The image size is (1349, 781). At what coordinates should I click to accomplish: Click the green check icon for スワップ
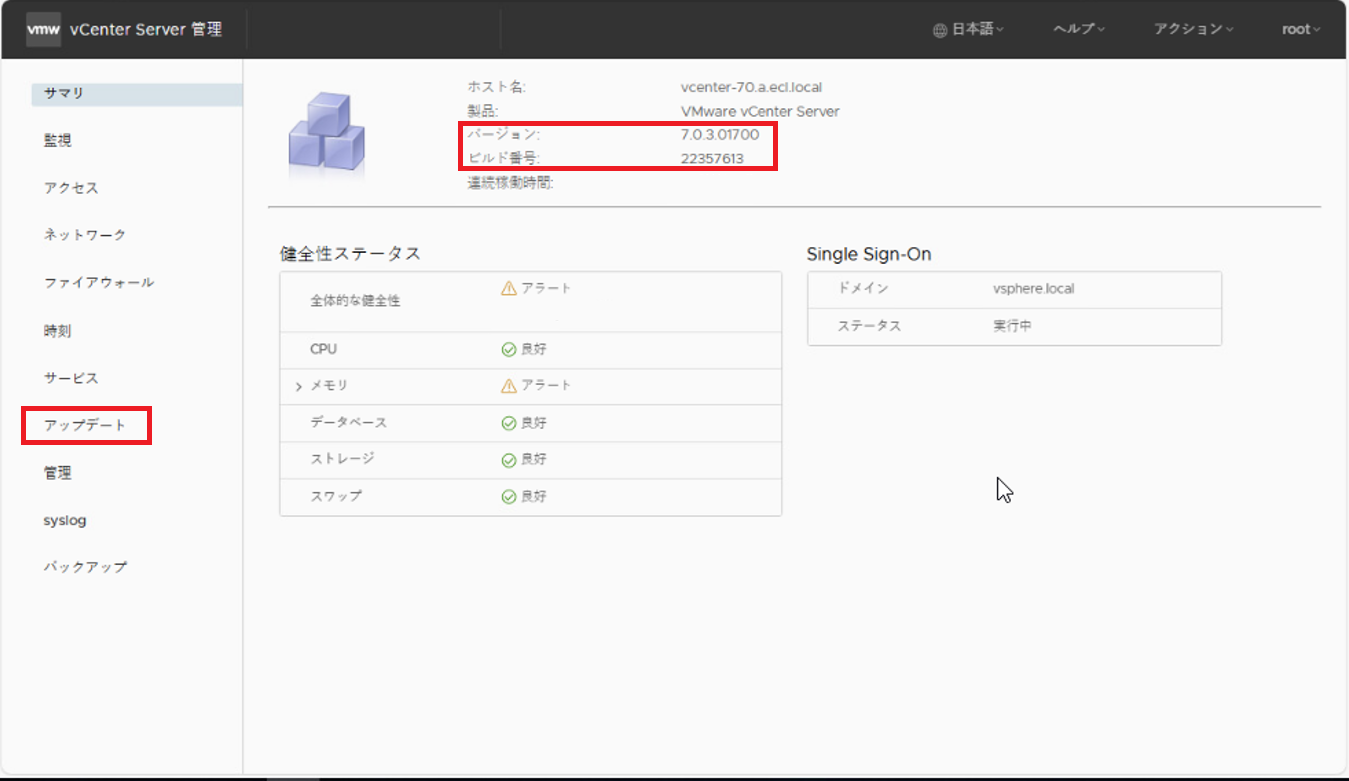508,496
